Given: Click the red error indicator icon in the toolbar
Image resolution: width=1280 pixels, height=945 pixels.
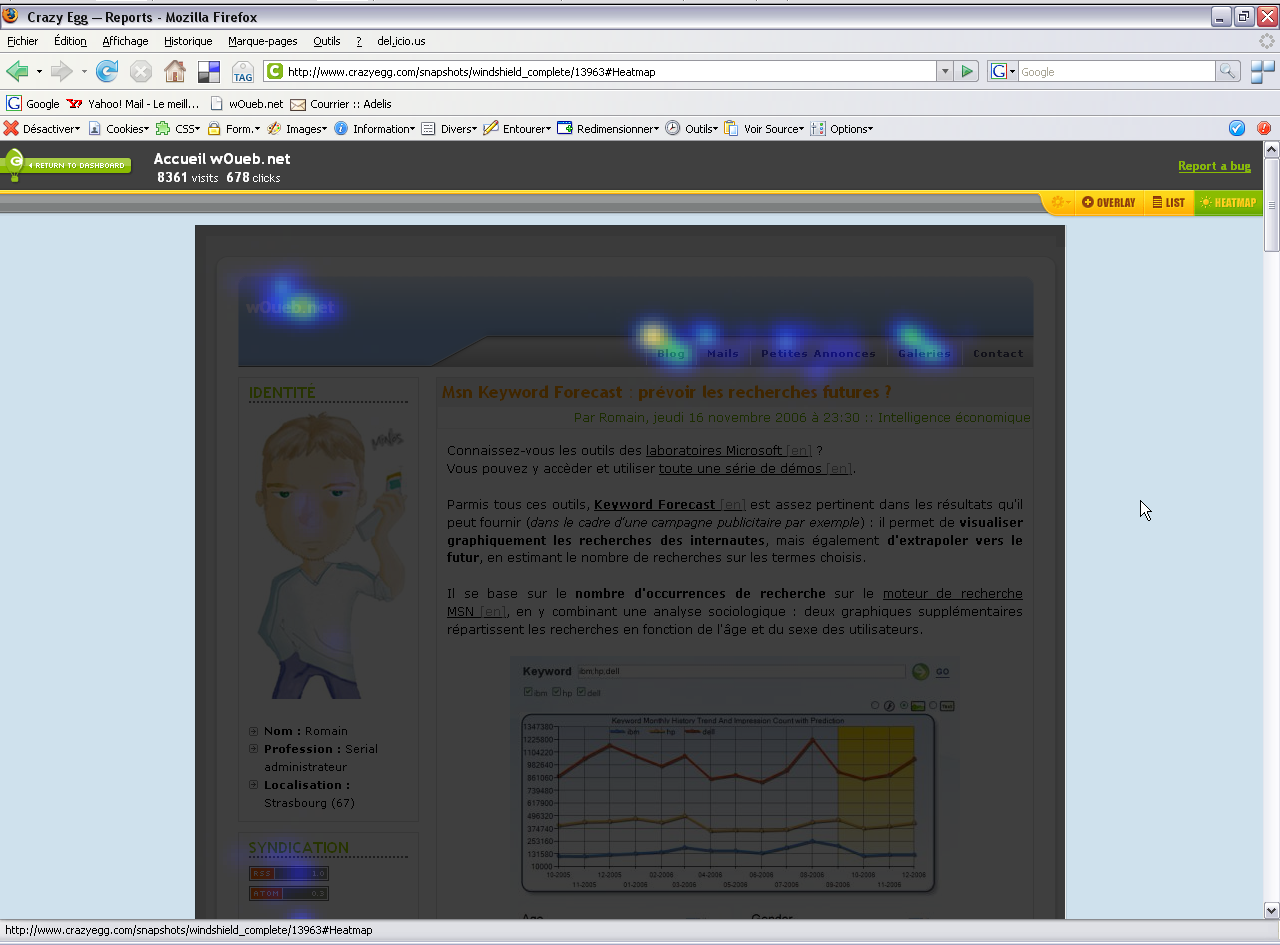Looking at the screenshot, I should [x=1264, y=128].
